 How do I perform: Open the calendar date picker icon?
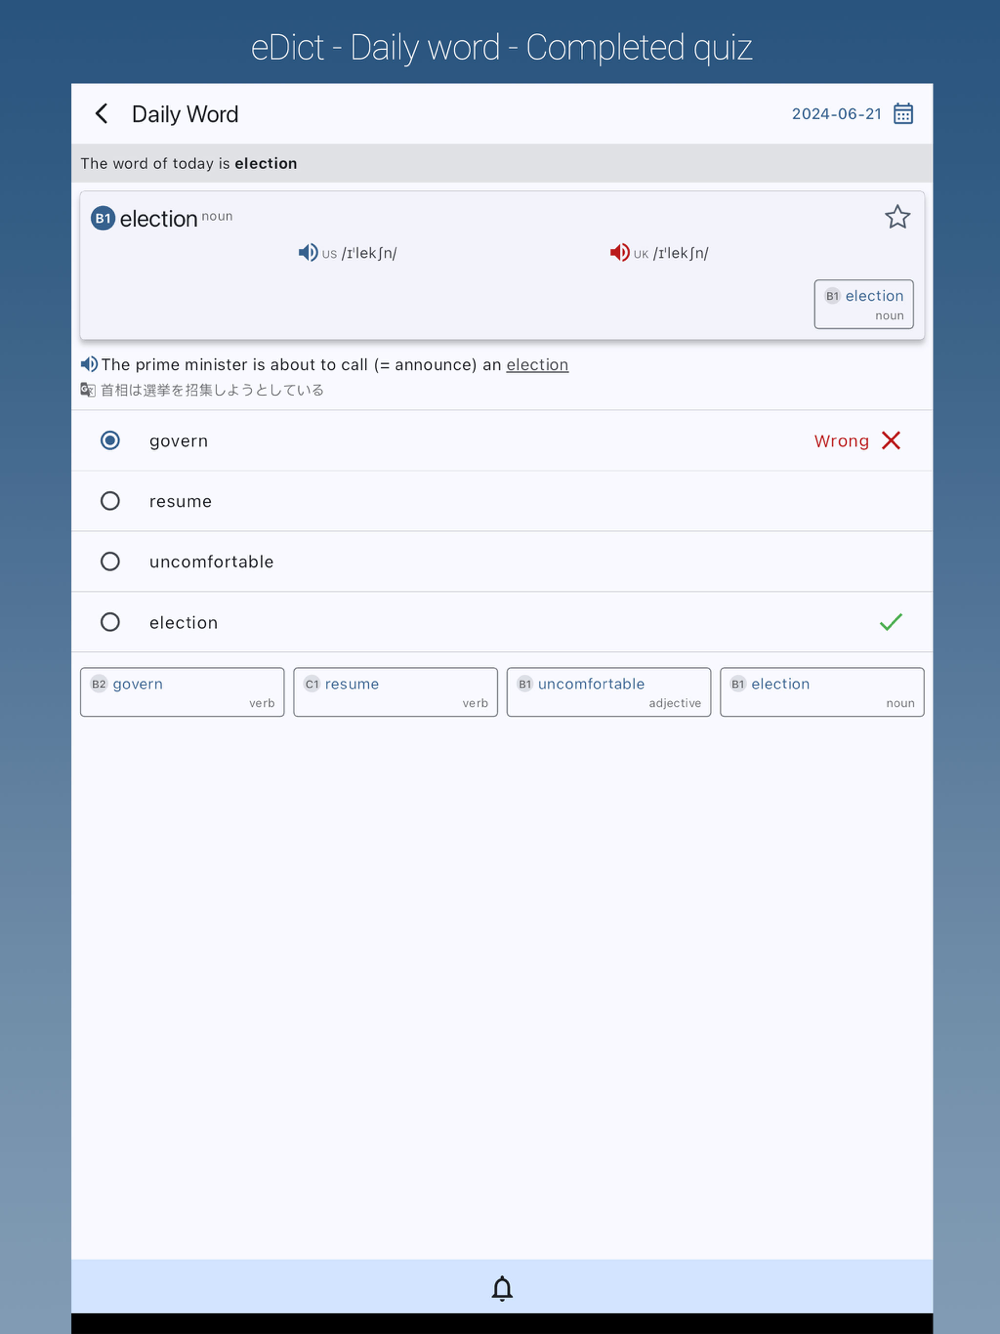[x=903, y=114]
